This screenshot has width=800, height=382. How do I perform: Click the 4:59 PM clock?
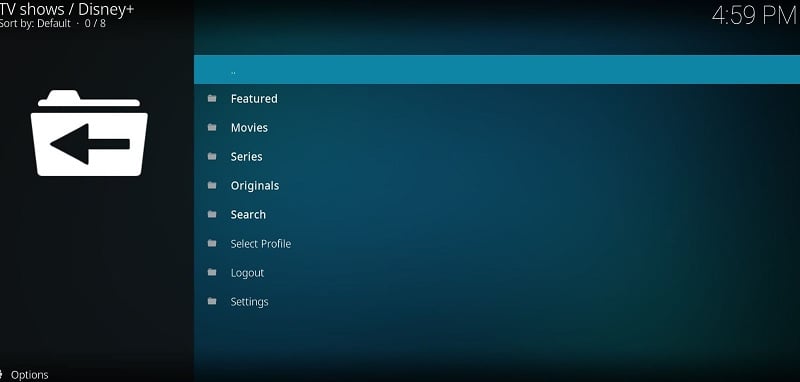coord(755,16)
